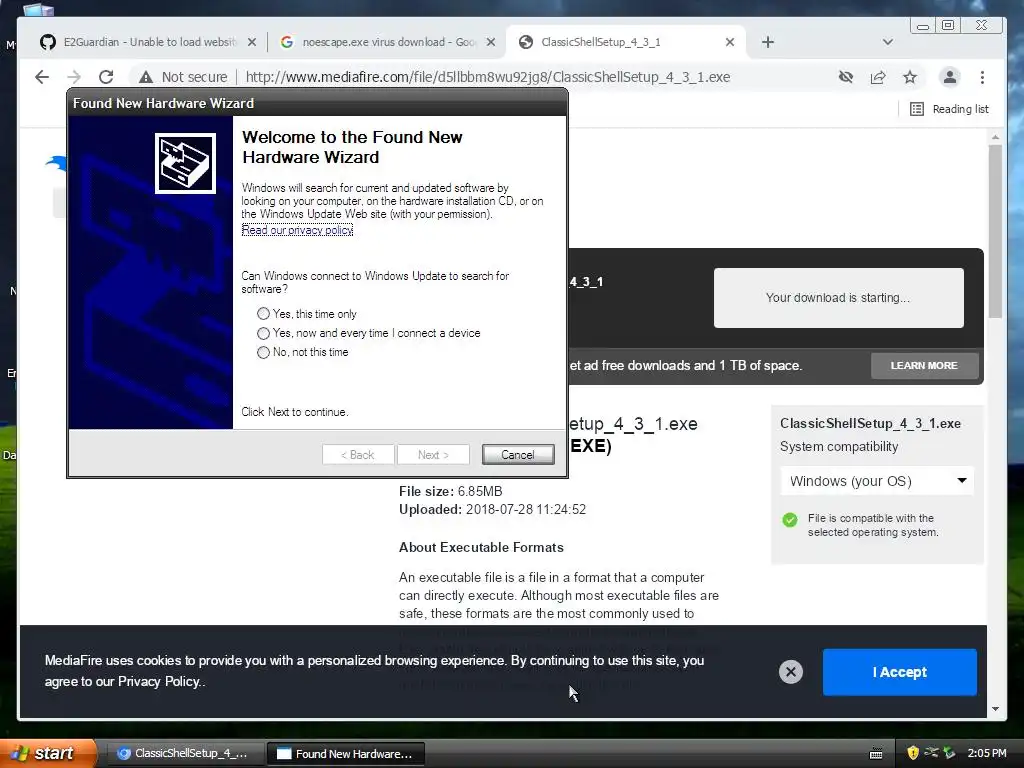Click the 'ad free downloads and 1 TB' text
The width and height of the screenshot is (1024, 768).
[x=685, y=366]
